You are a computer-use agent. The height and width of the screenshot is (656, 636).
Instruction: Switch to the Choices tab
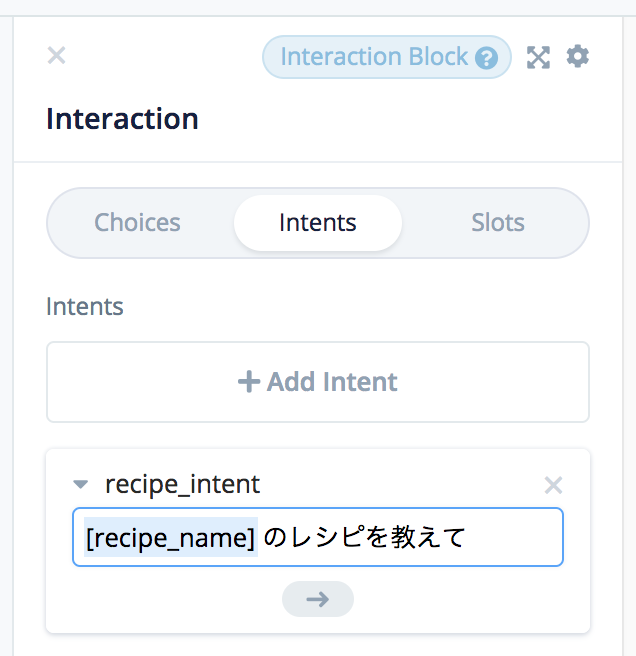pyautogui.click(x=138, y=223)
